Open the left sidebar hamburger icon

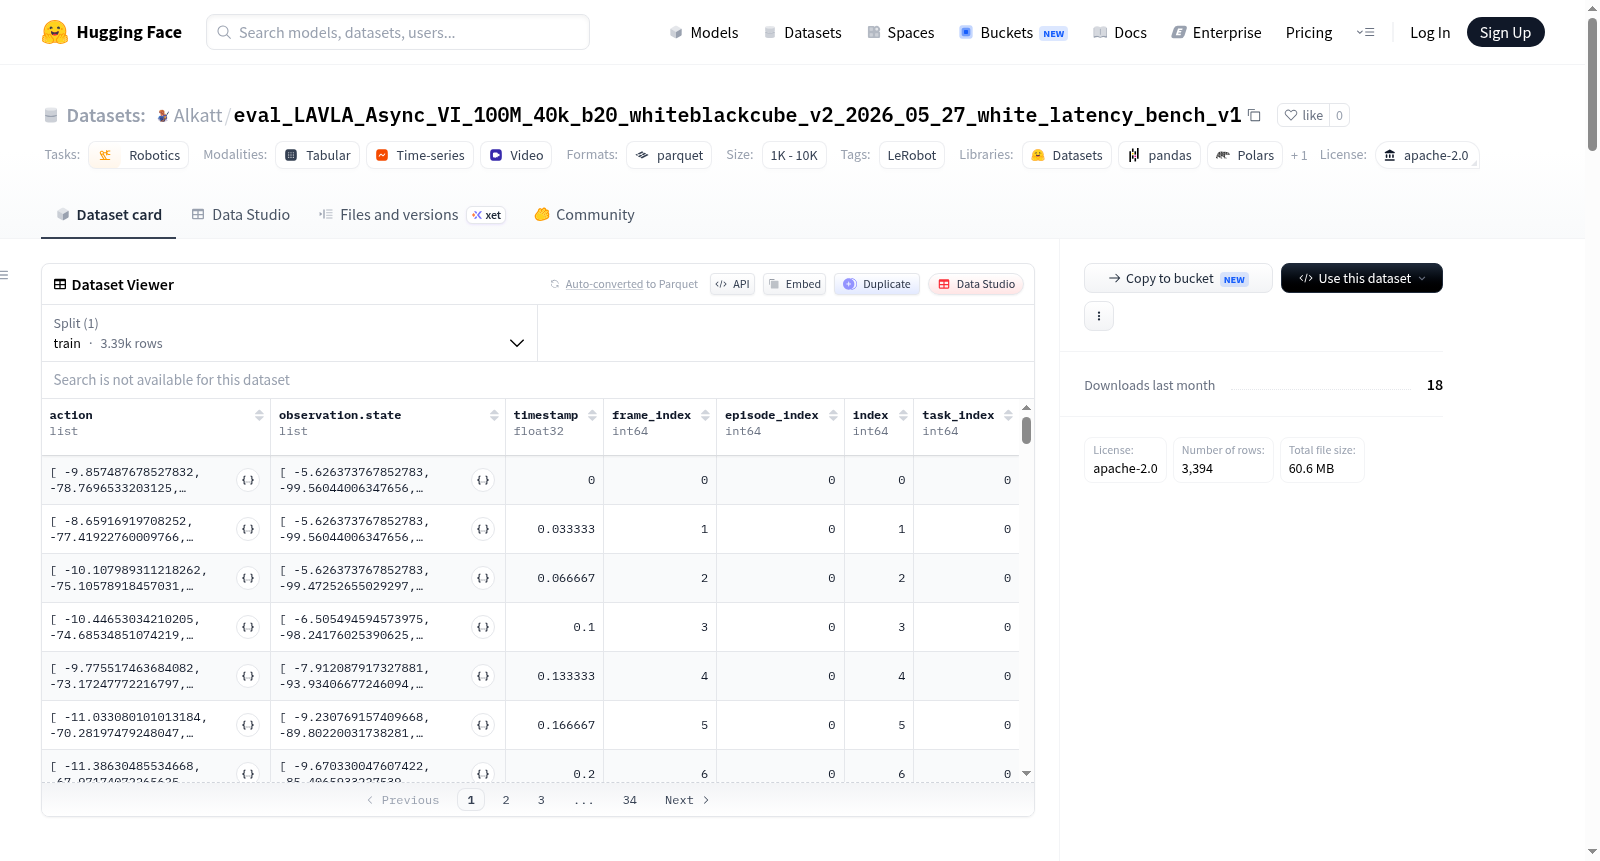click(4, 275)
